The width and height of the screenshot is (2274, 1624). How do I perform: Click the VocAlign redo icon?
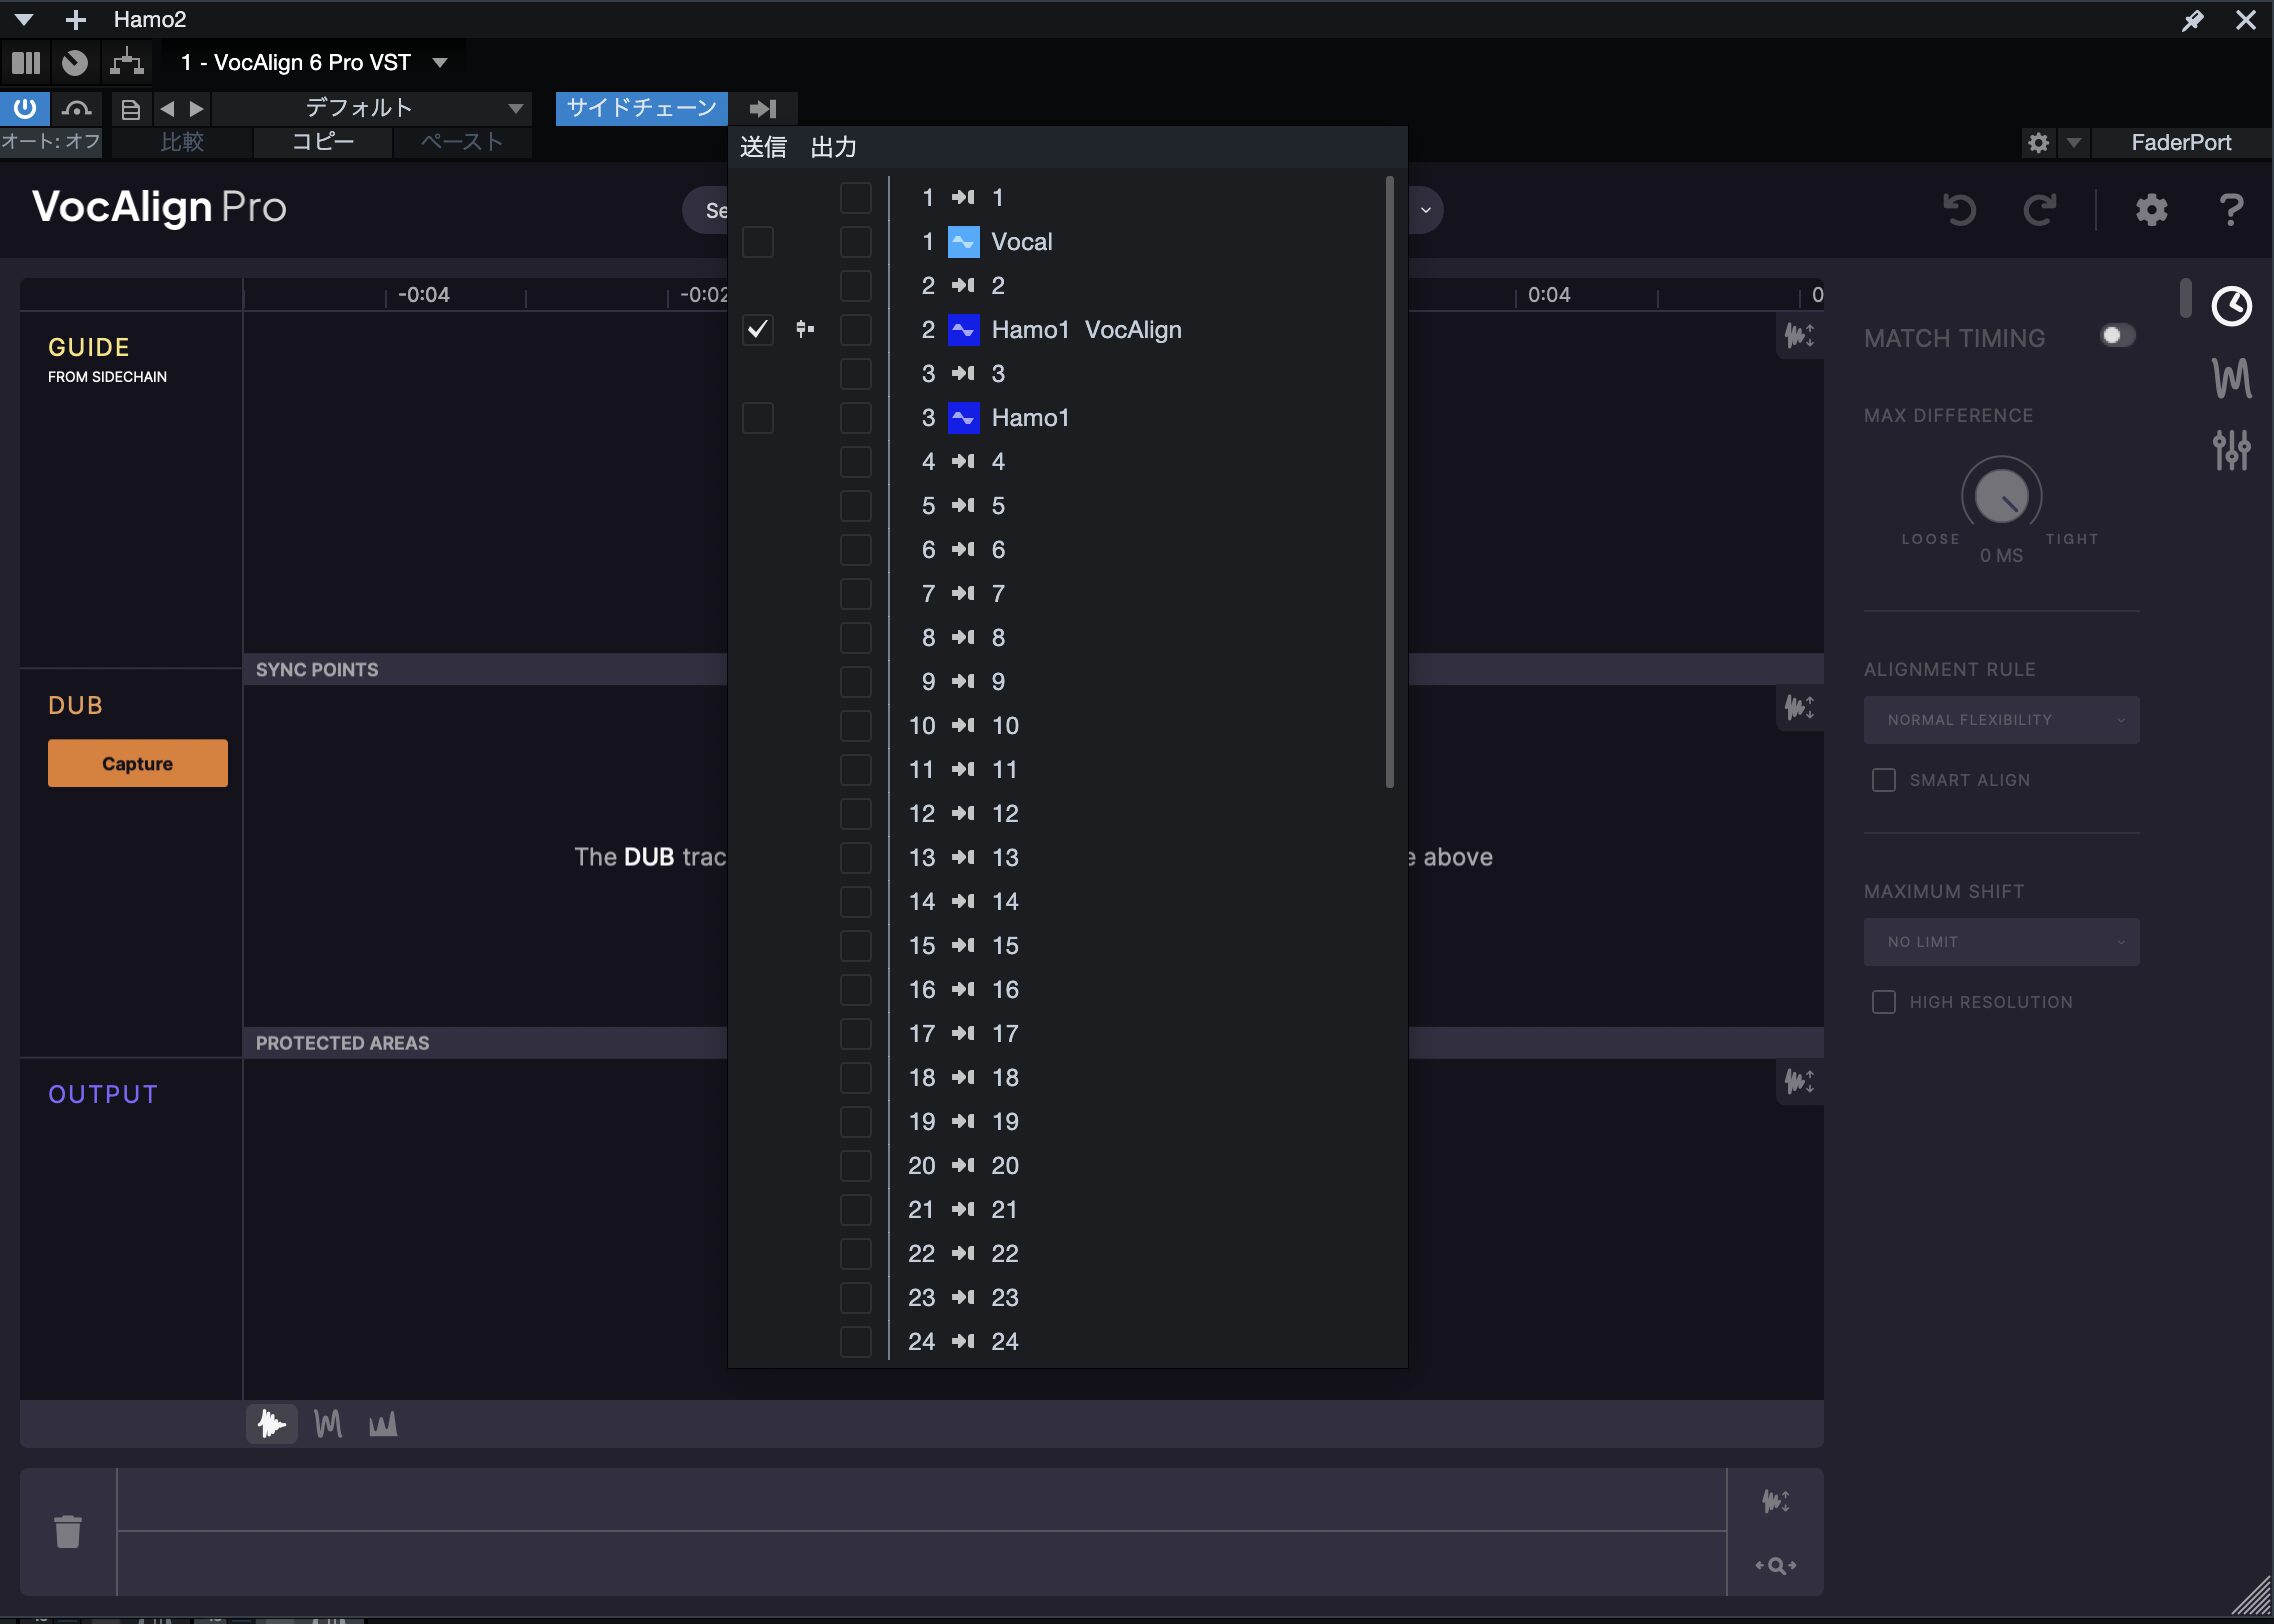coord(2040,210)
